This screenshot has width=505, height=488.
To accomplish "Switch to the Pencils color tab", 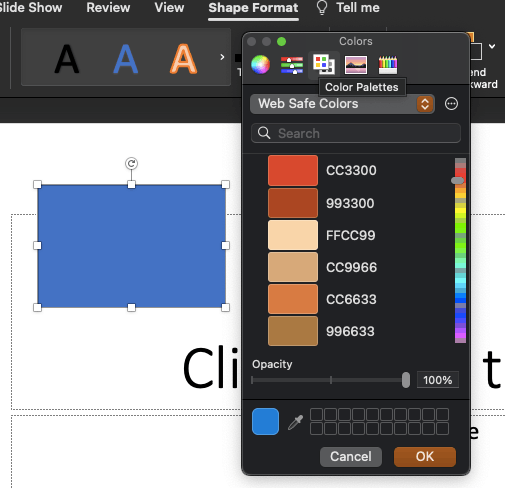I will pyautogui.click(x=388, y=65).
